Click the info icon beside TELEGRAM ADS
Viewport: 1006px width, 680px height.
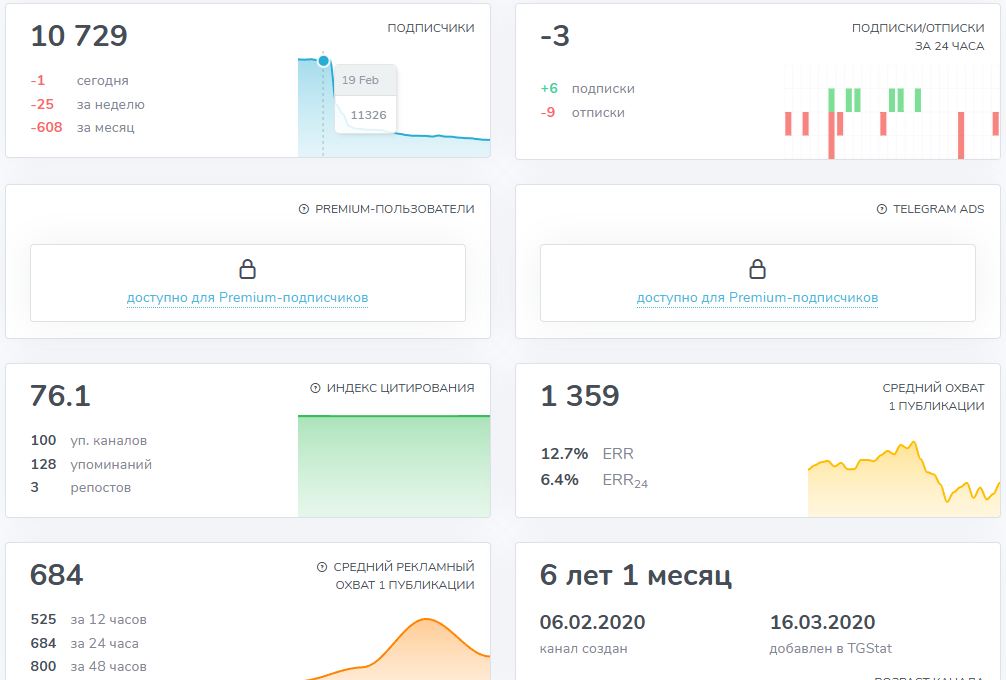[882, 209]
